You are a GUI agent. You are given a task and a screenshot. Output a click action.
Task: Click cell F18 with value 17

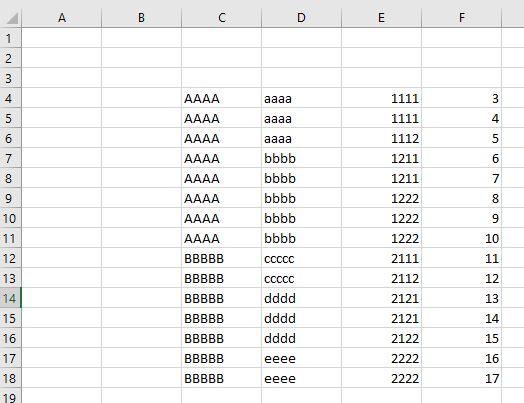point(462,378)
